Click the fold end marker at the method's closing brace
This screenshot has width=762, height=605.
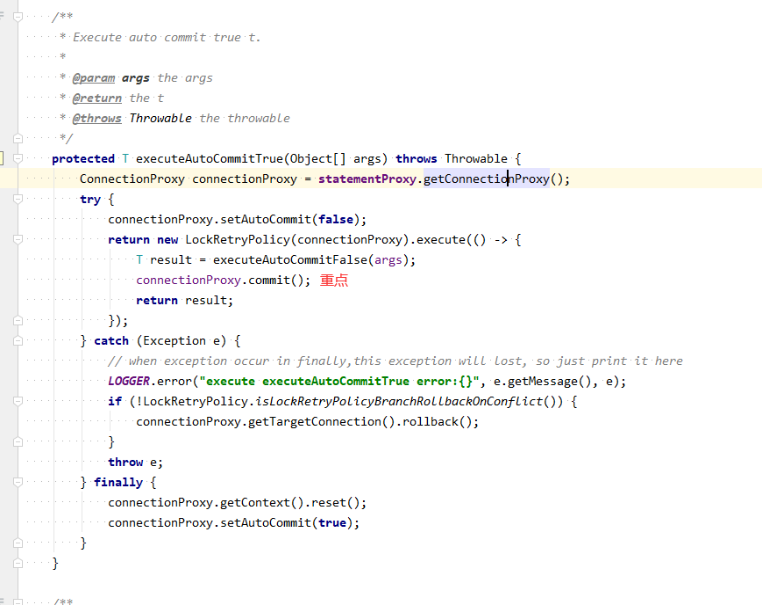pos(18,563)
